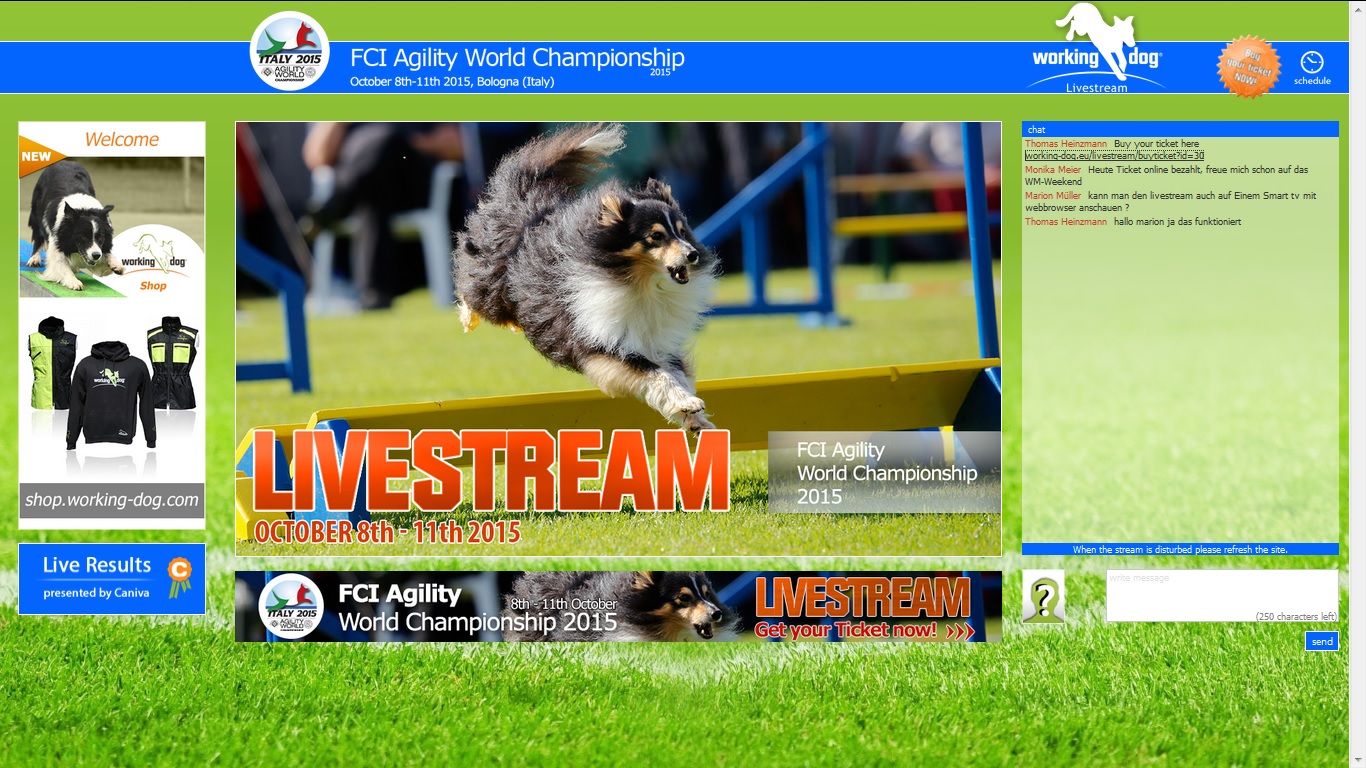Focus the write message input field
This screenshot has width=1366, height=768.
click(1222, 596)
